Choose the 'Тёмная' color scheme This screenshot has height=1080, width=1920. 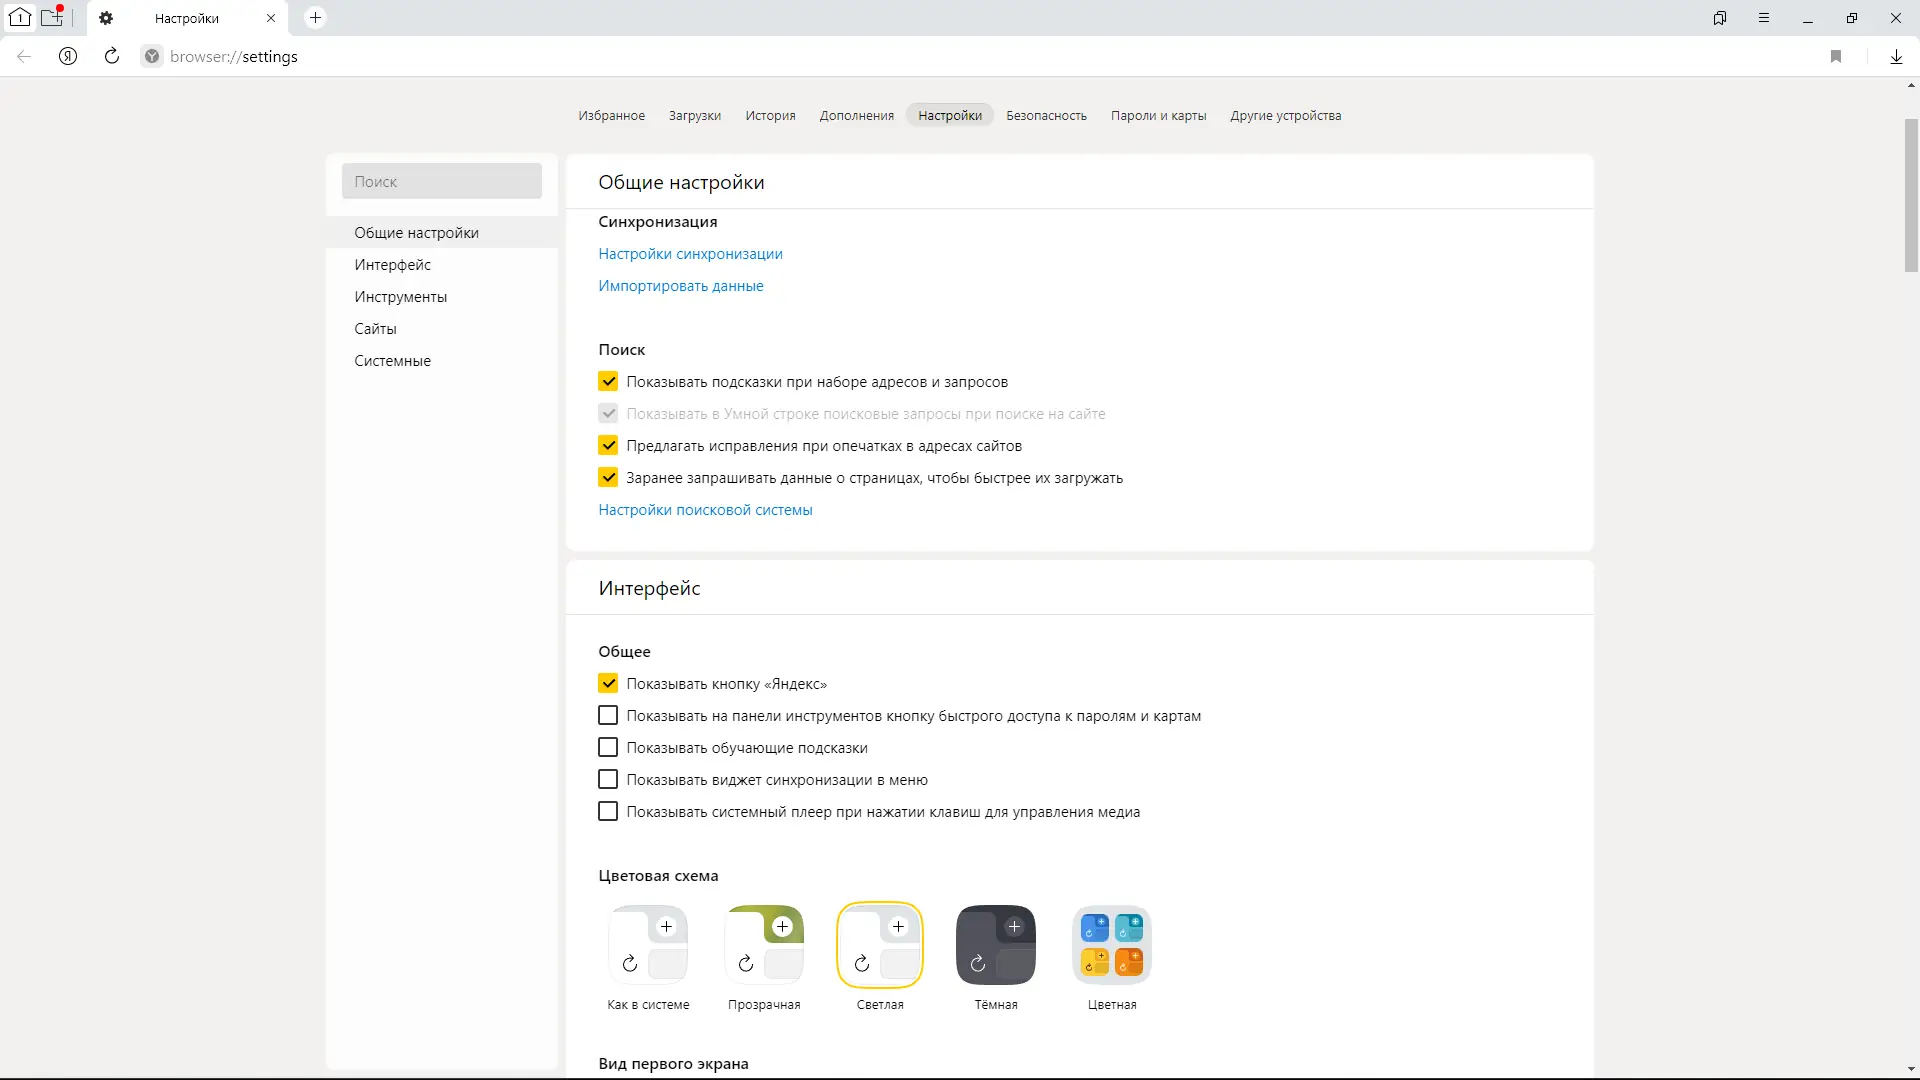996,946
